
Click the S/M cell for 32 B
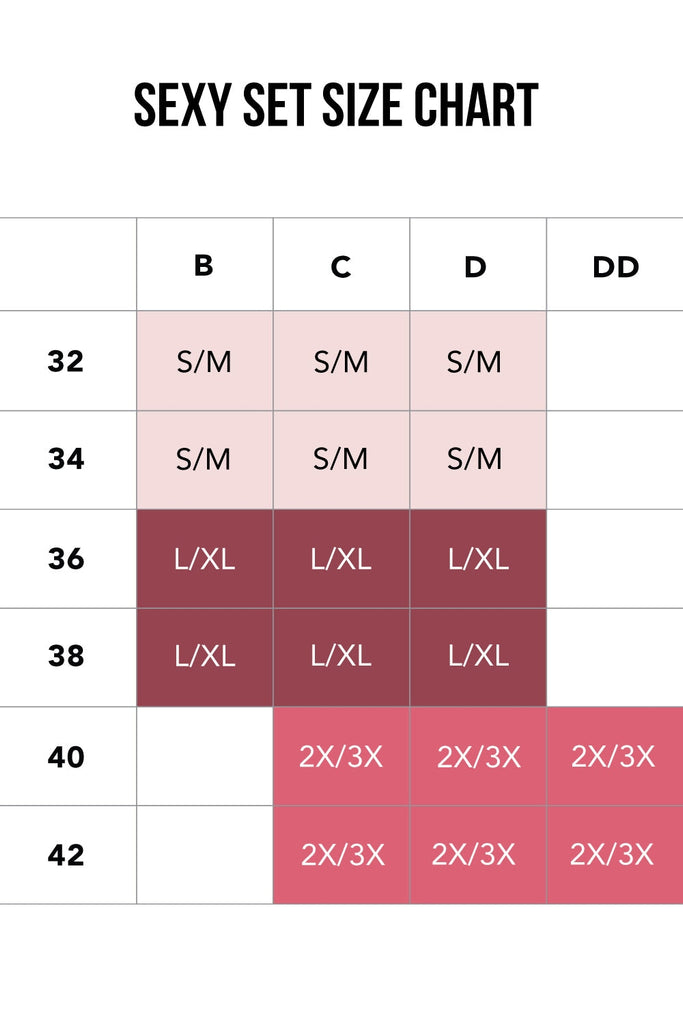coord(204,361)
